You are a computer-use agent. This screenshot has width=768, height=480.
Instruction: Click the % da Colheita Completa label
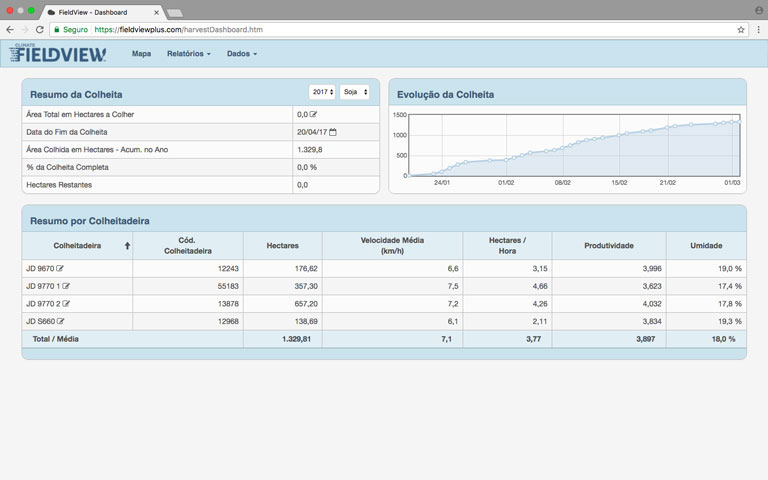pyautogui.click(x=68, y=167)
